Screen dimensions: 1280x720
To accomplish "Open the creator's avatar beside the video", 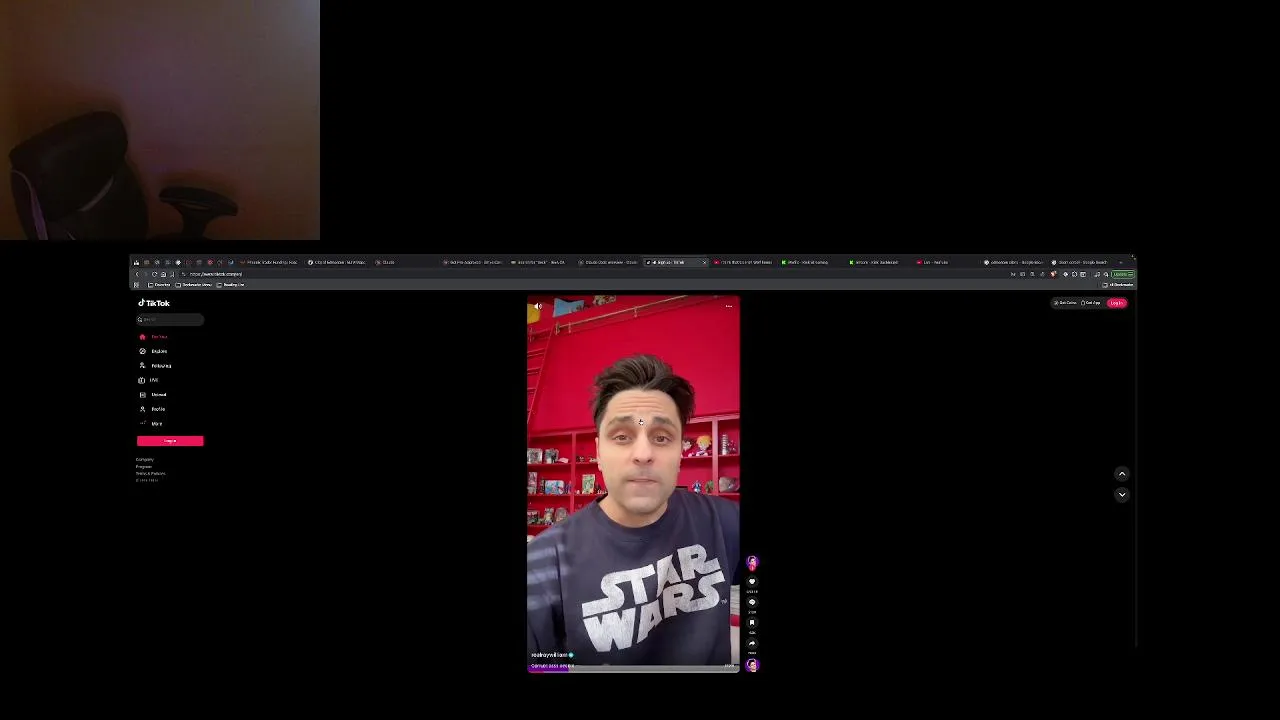I will (x=752, y=563).
